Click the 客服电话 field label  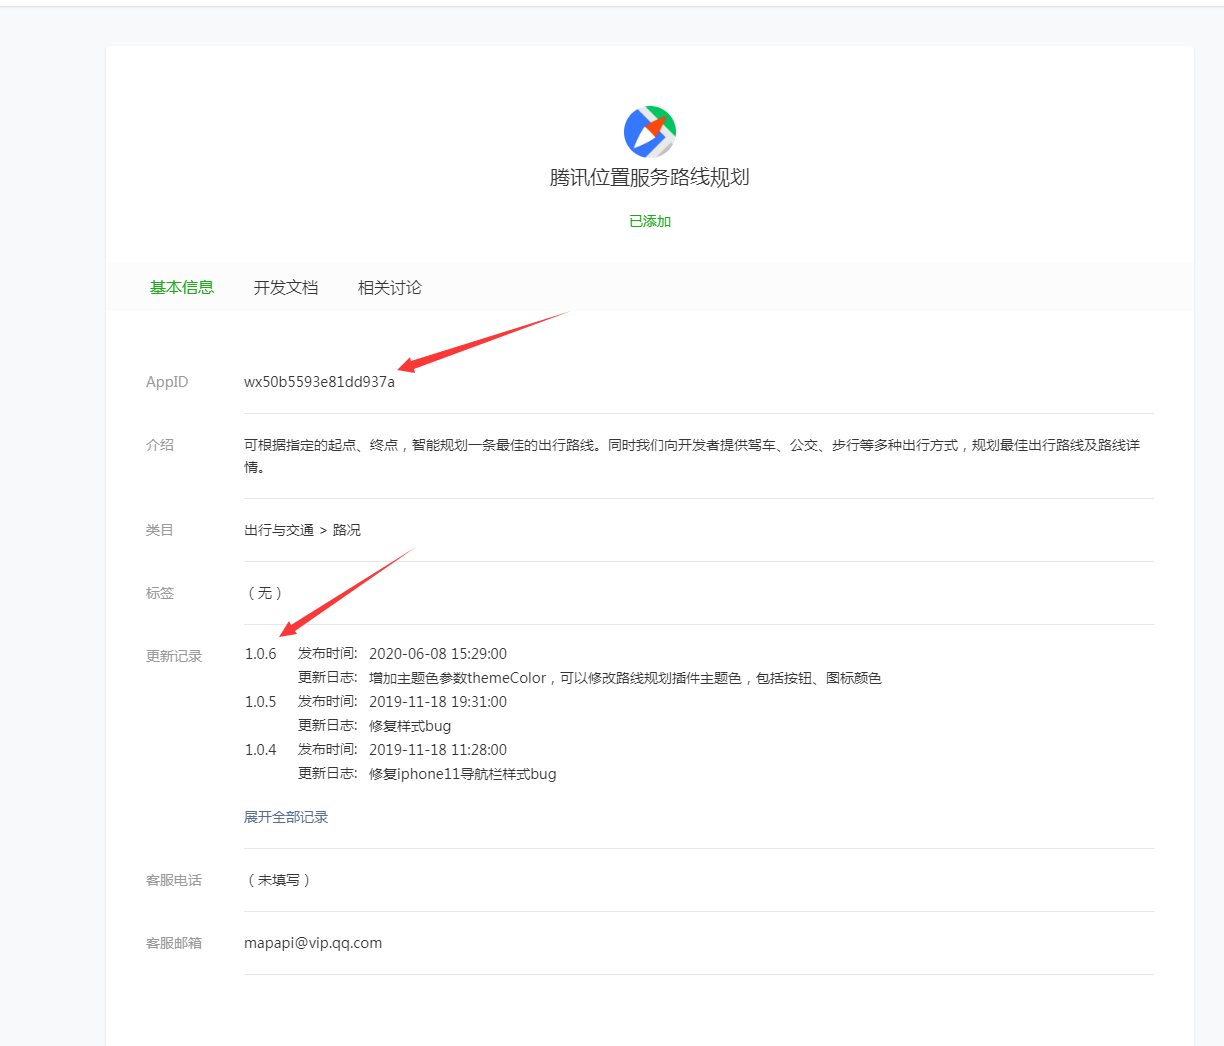click(x=174, y=880)
